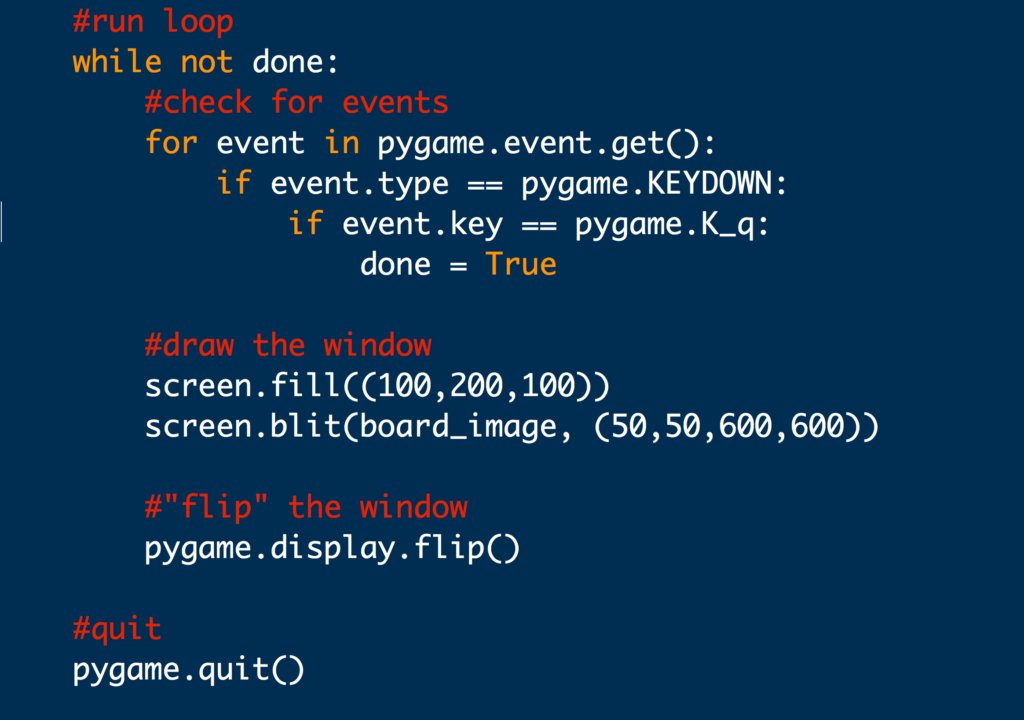Click 'pygame.quit()' at the bottom
The height and width of the screenshot is (720, 1024).
point(189,670)
